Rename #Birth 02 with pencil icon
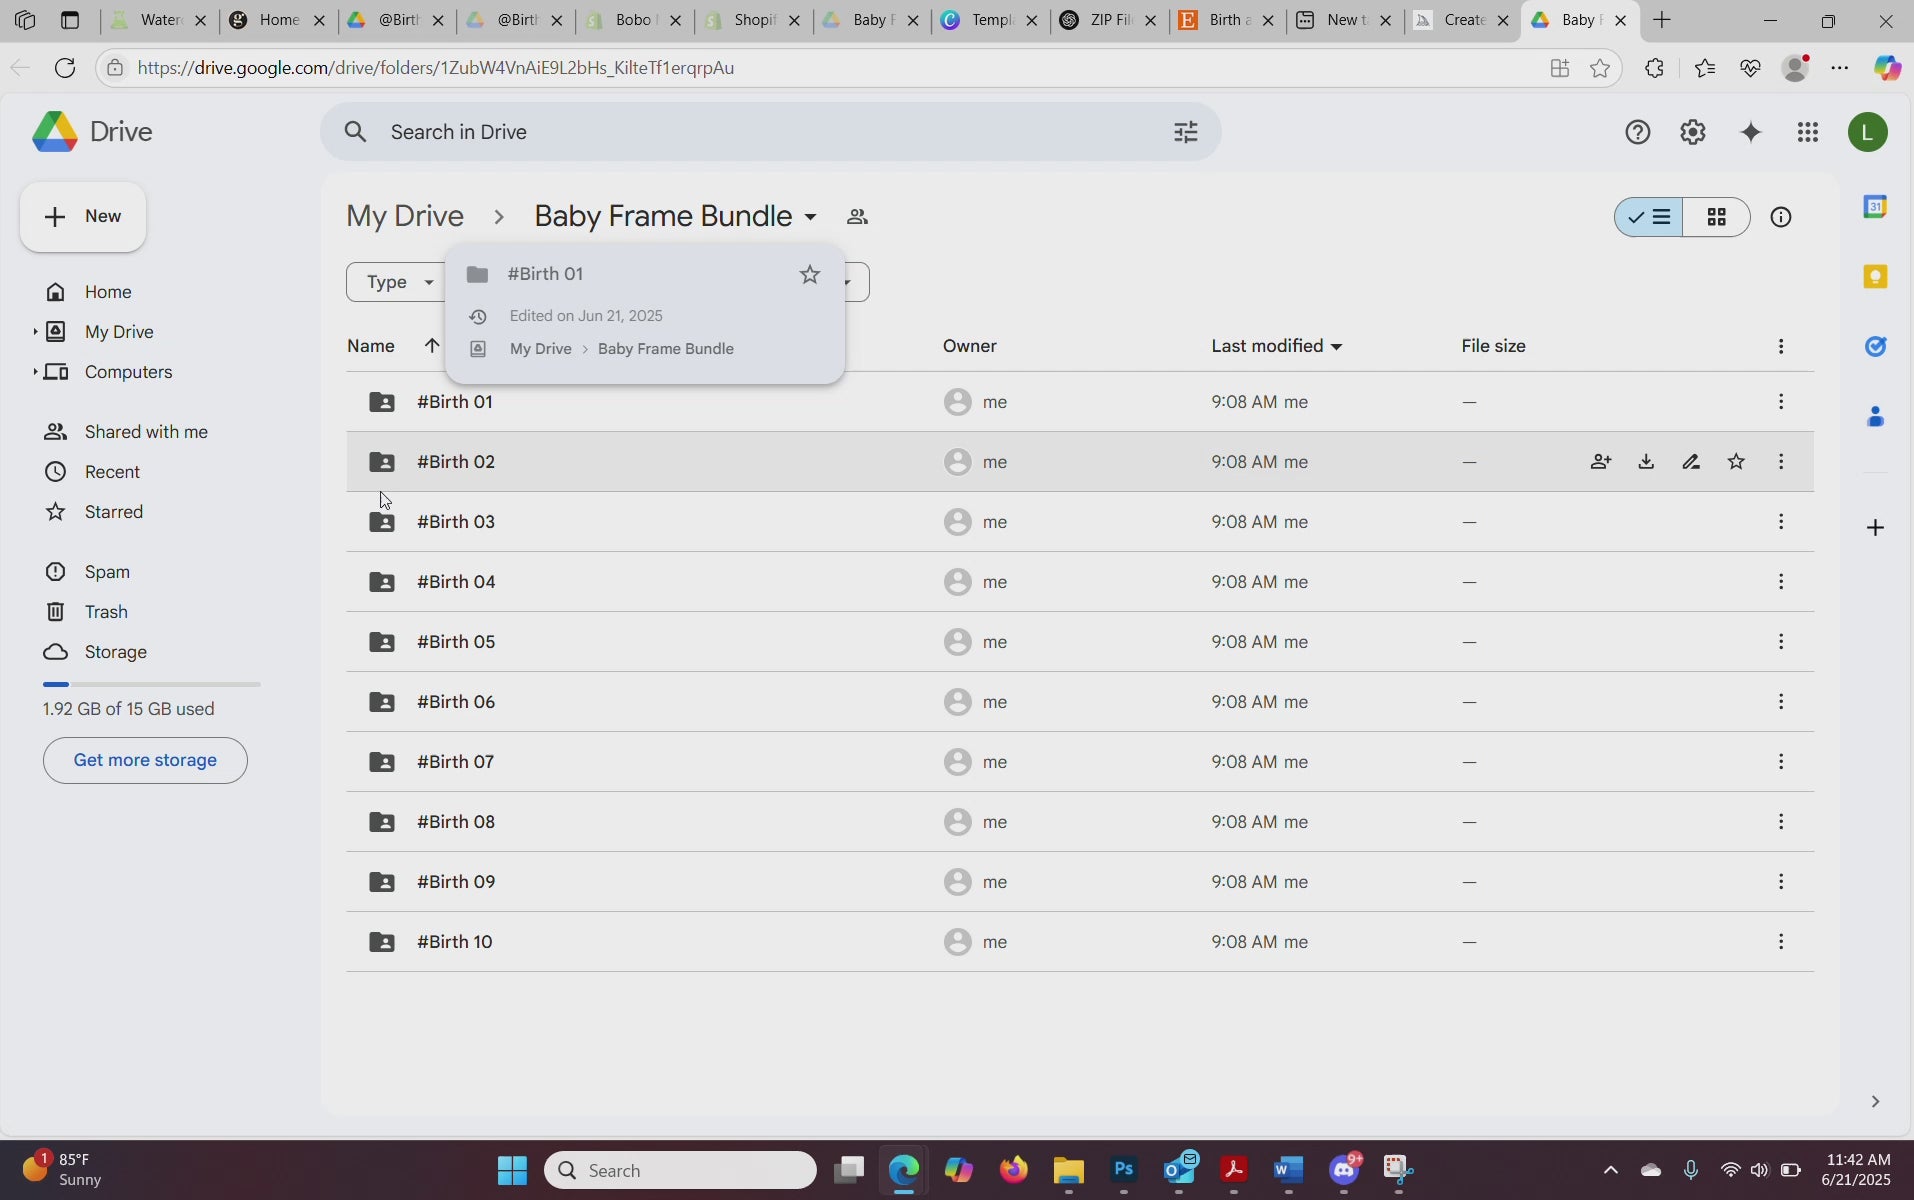This screenshot has width=1914, height=1200. tap(1691, 461)
